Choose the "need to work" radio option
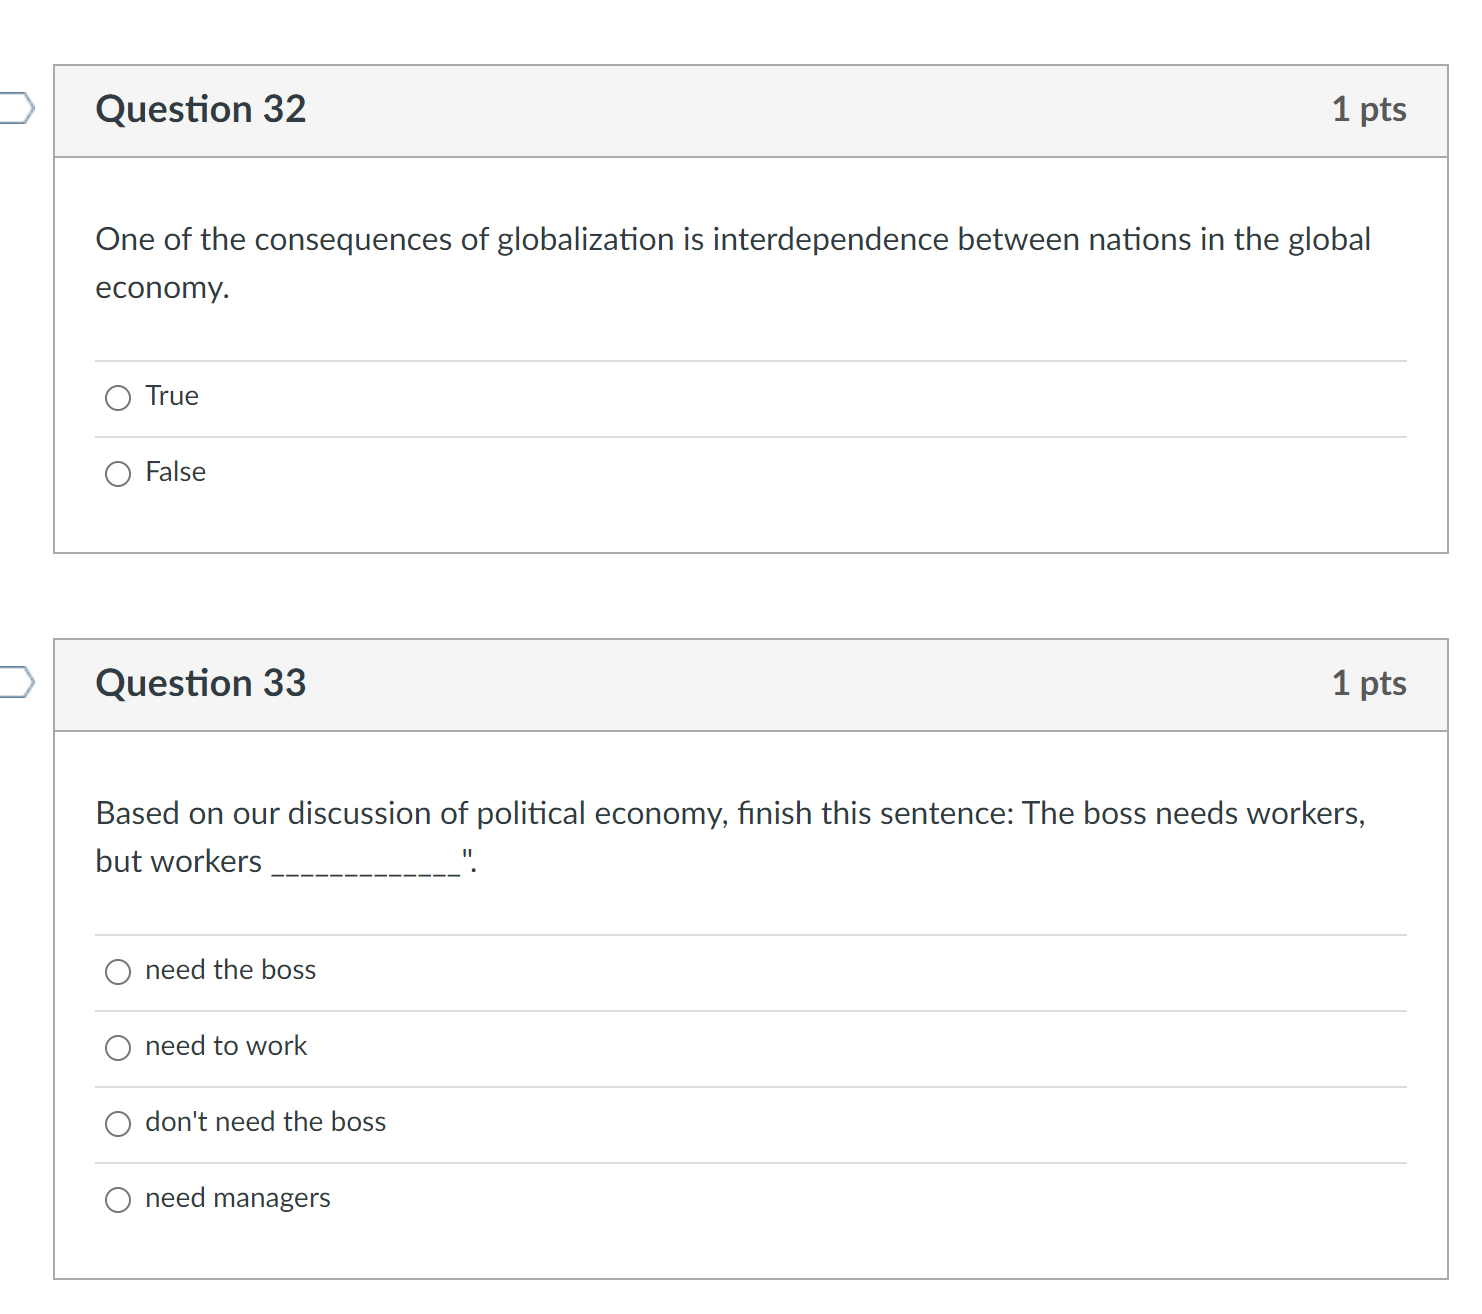This screenshot has height=1314, width=1482. pyautogui.click(x=118, y=1048)
